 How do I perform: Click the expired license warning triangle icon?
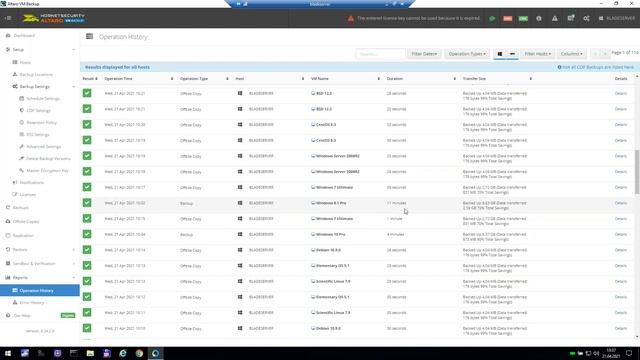(351, 18)
